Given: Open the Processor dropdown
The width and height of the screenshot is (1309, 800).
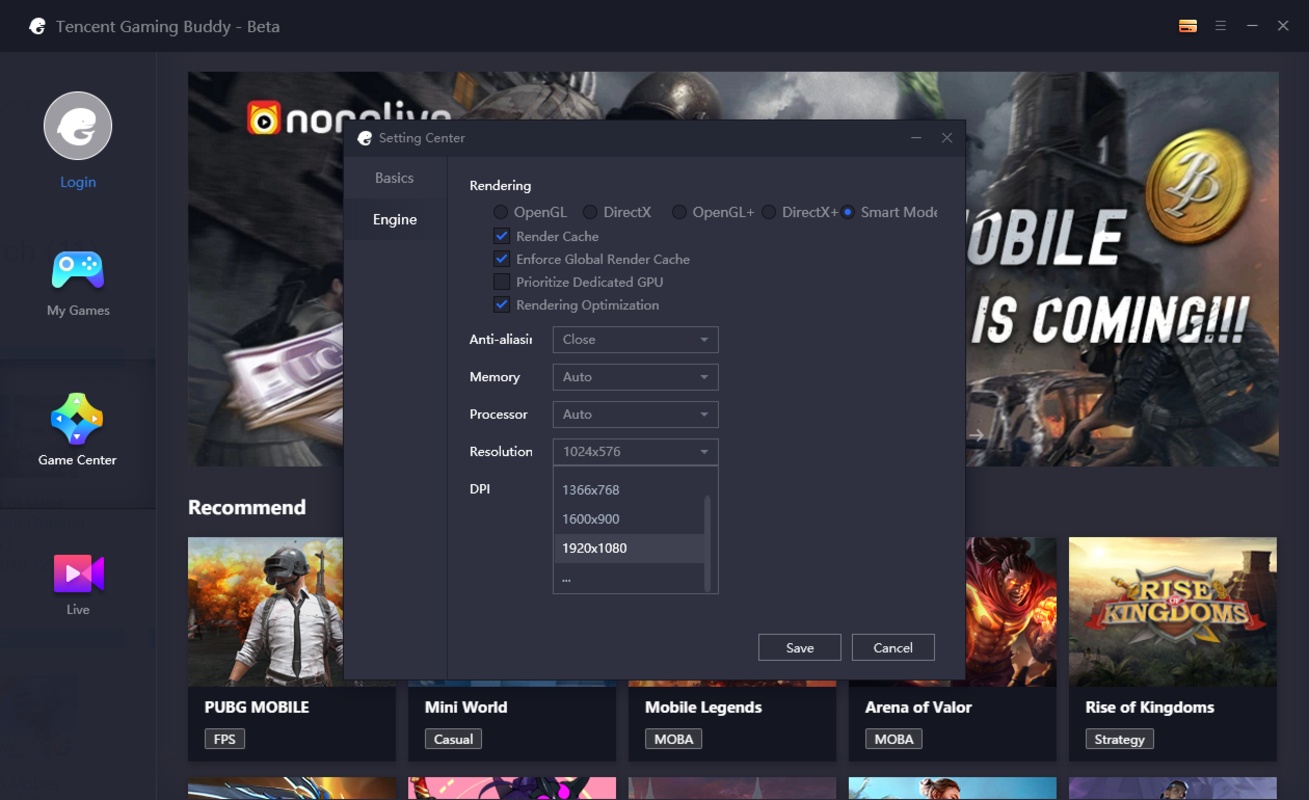Looking at the screenshot, I should (x=635, y=414).
